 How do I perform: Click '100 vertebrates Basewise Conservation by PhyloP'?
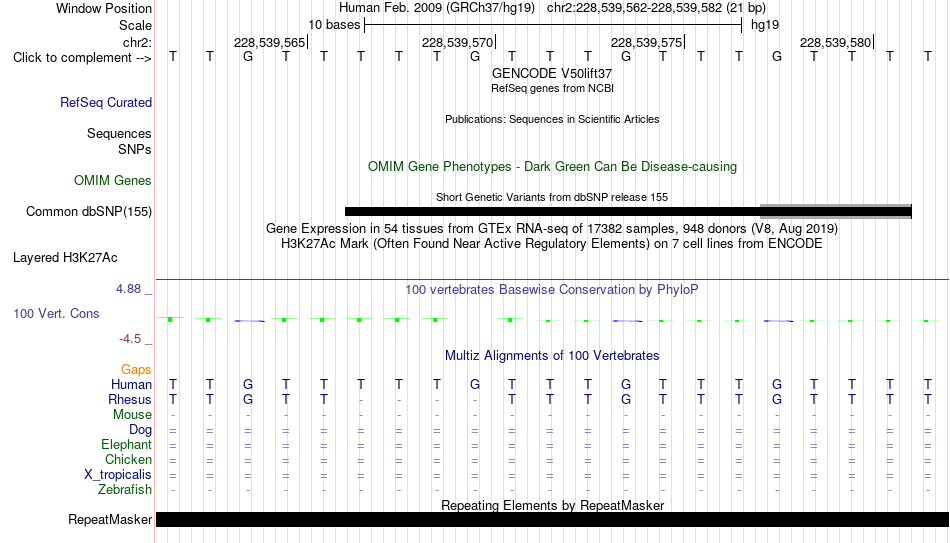552,290
